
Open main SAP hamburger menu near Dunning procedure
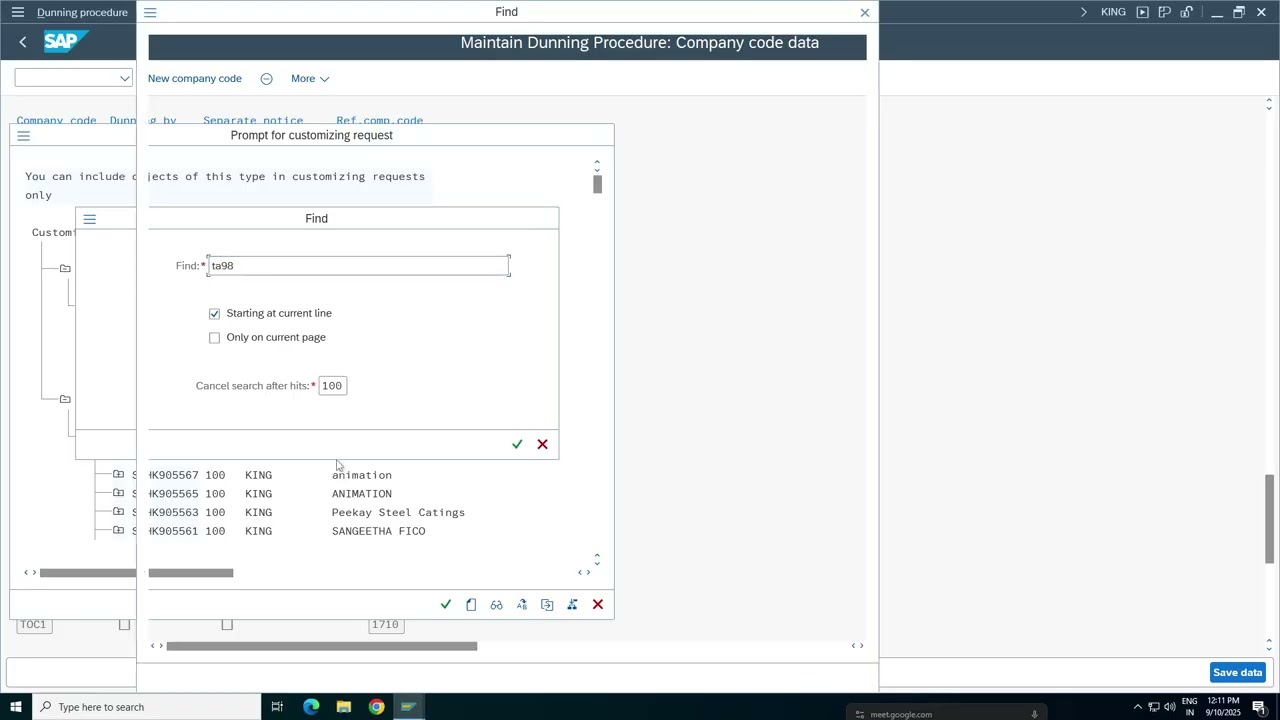tap(17, 12)
